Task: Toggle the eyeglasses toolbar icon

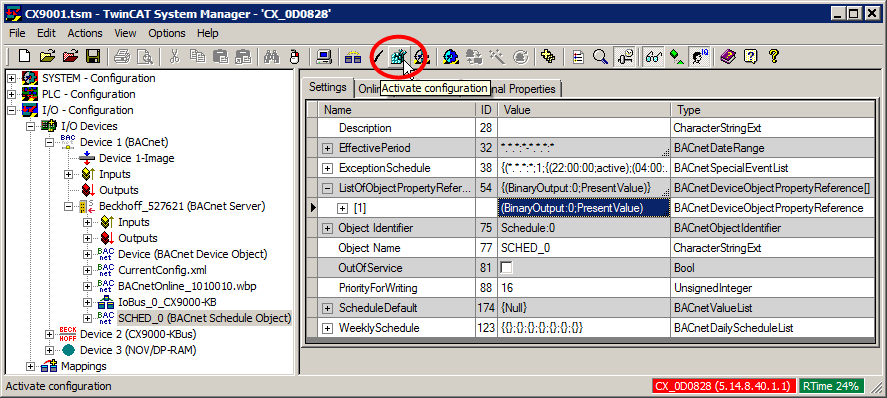Action: point(654,56)
